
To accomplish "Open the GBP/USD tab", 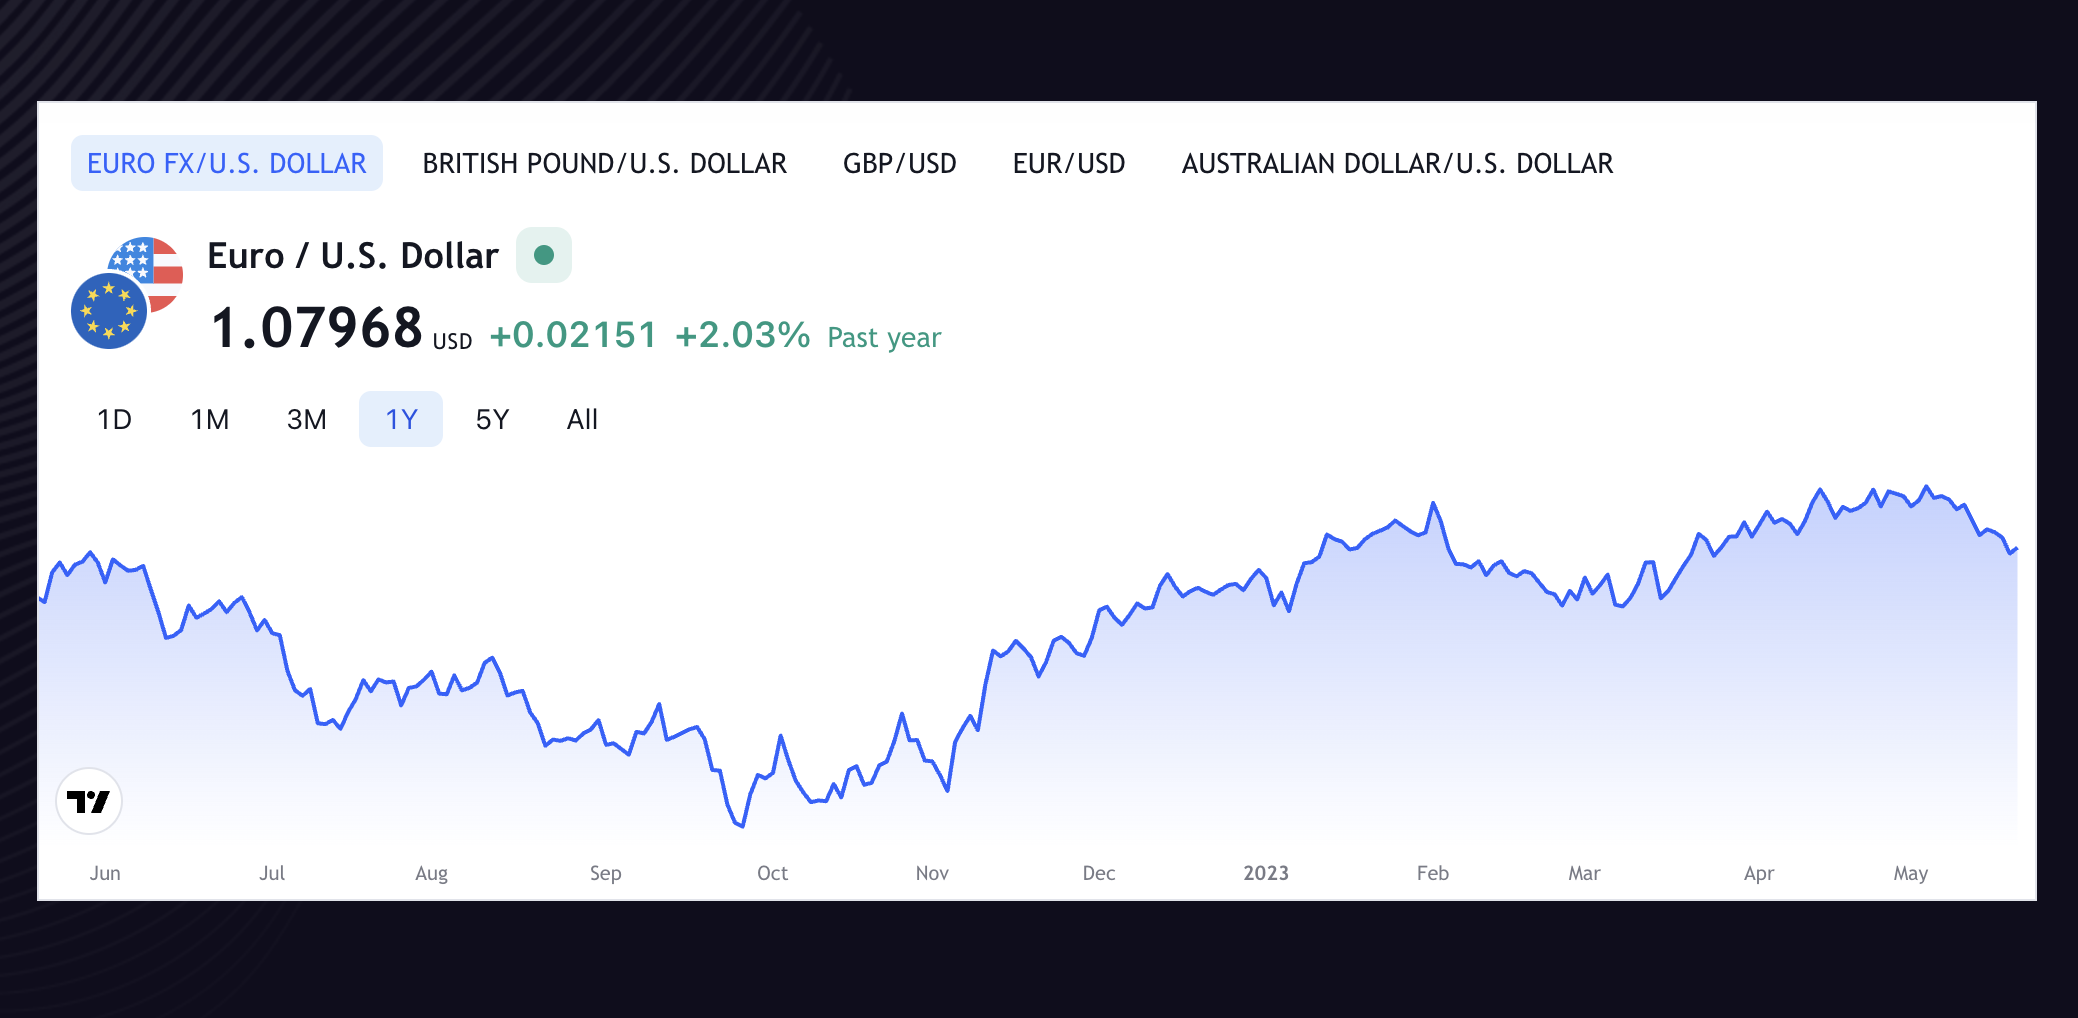I will (899, 163).
